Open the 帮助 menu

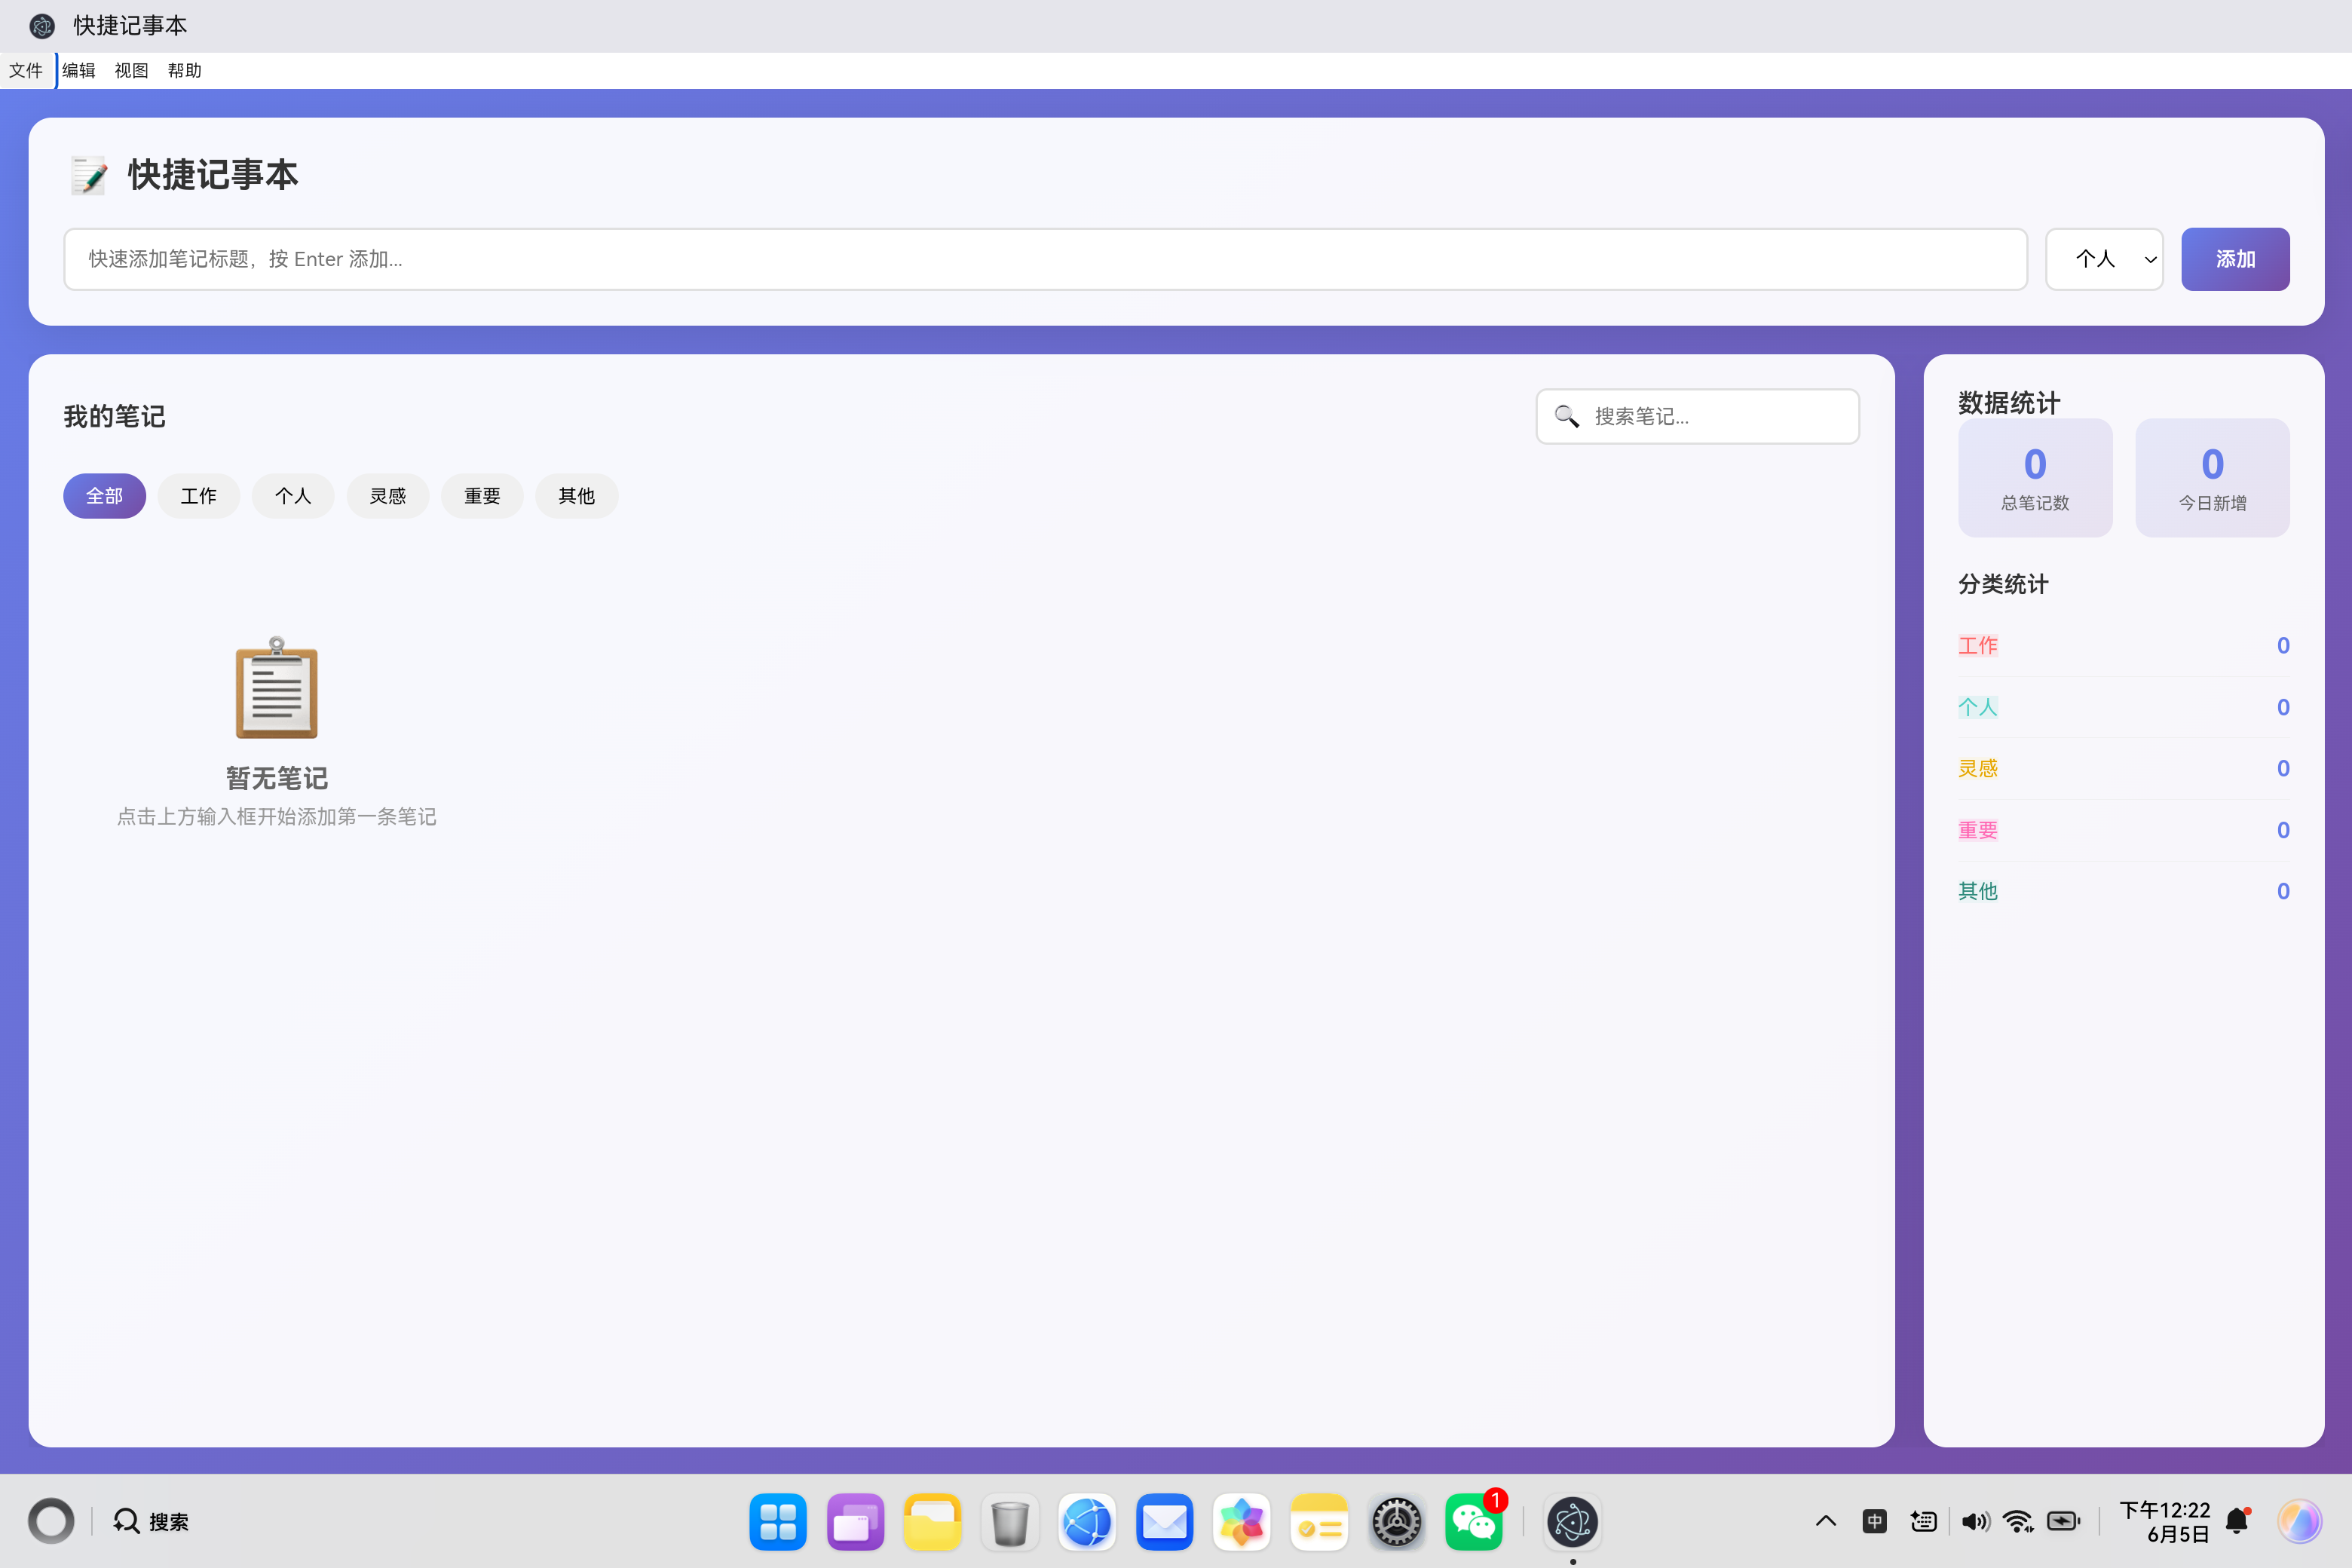point(185,70)
